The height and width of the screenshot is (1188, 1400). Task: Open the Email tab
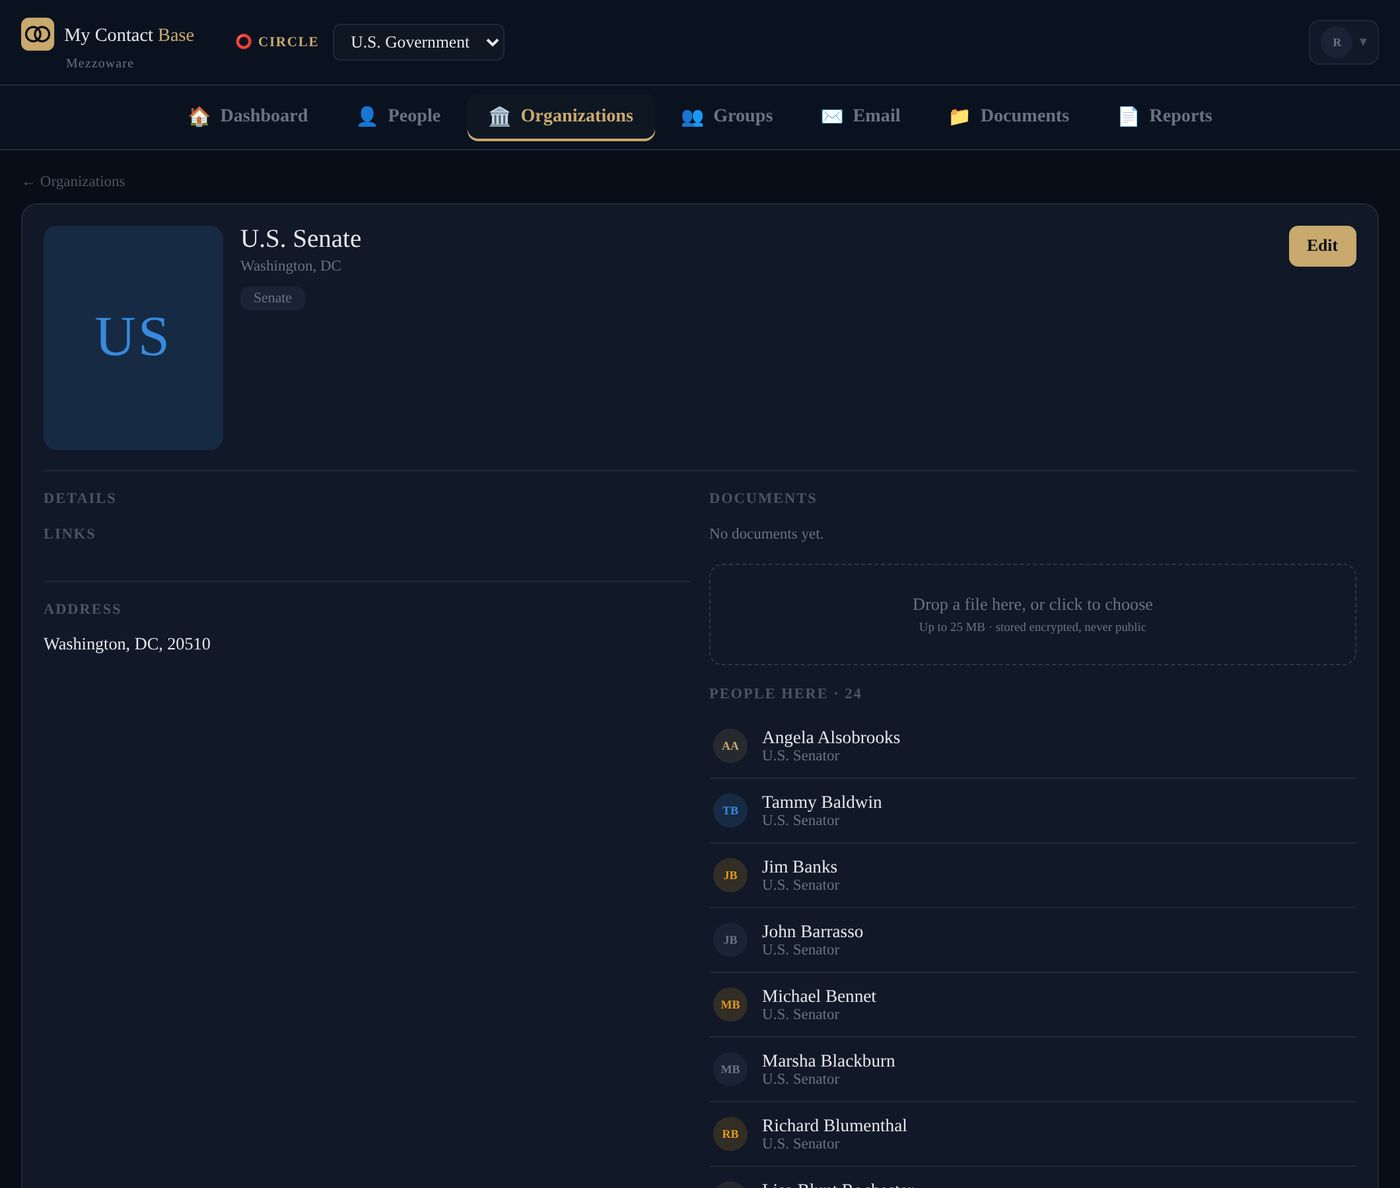click(x=860, y=116)
